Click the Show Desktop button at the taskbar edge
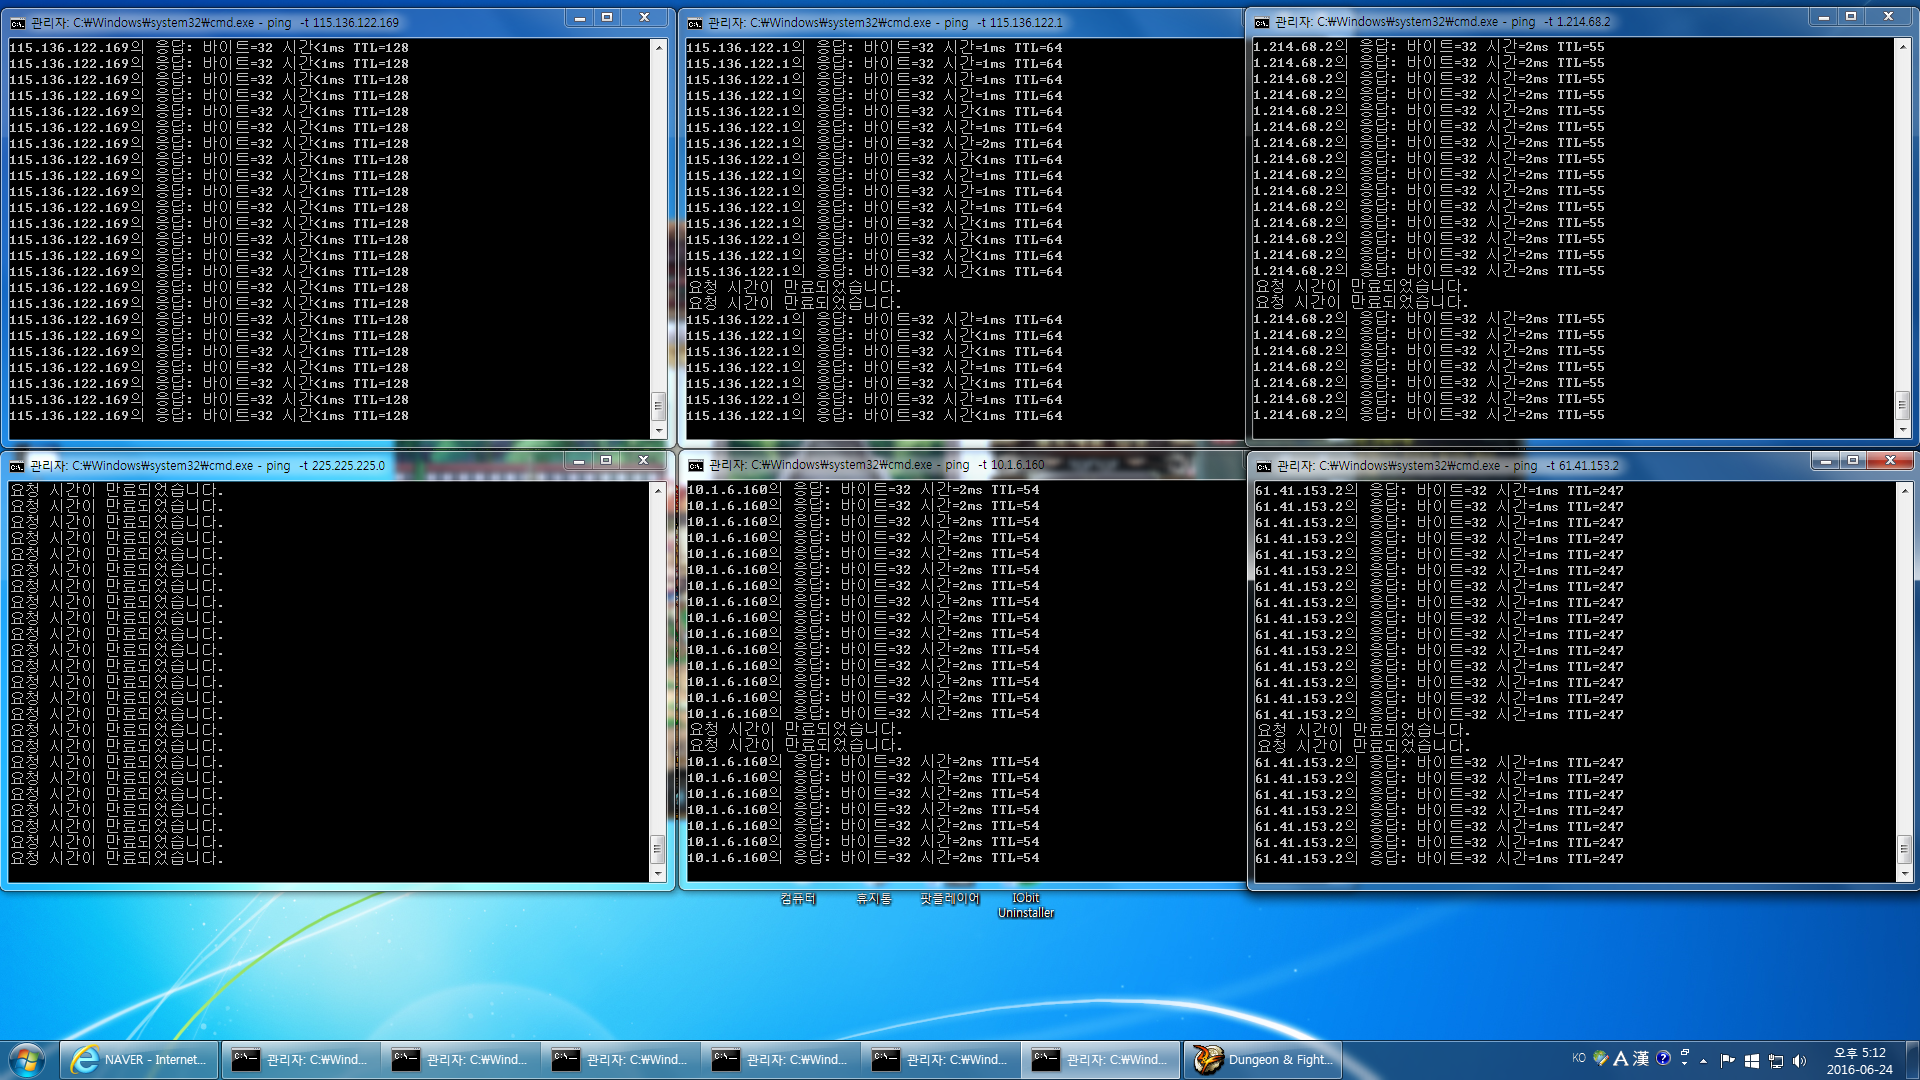This screenshot has height=1080, width=1920. [1912, 1060]
